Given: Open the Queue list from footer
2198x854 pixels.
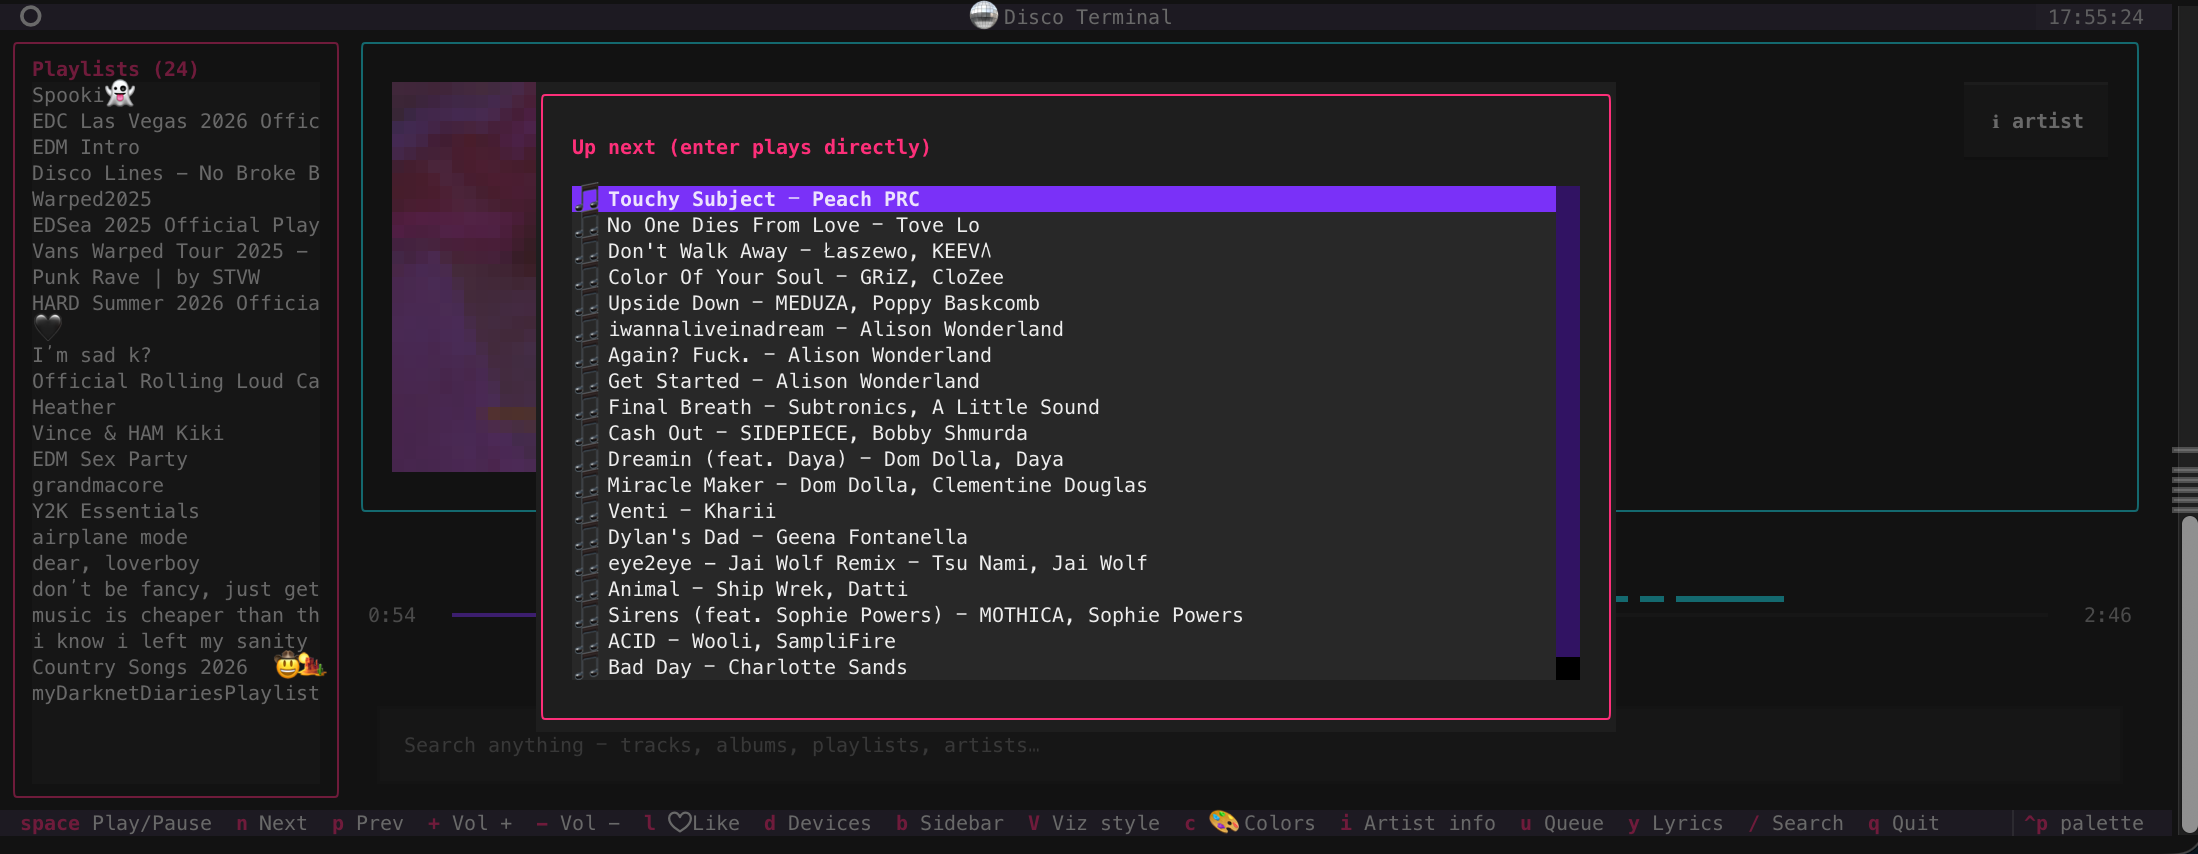Looking at the screenshot, I should pyautogui.click(x=1561, y=823).
